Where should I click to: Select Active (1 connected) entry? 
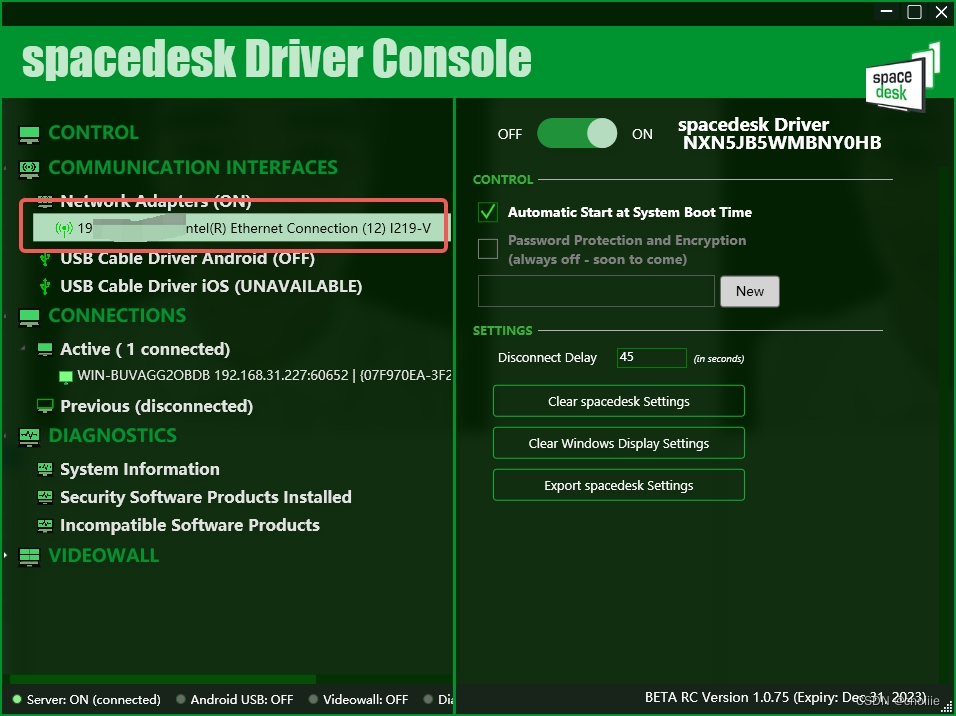pos(145,349)
